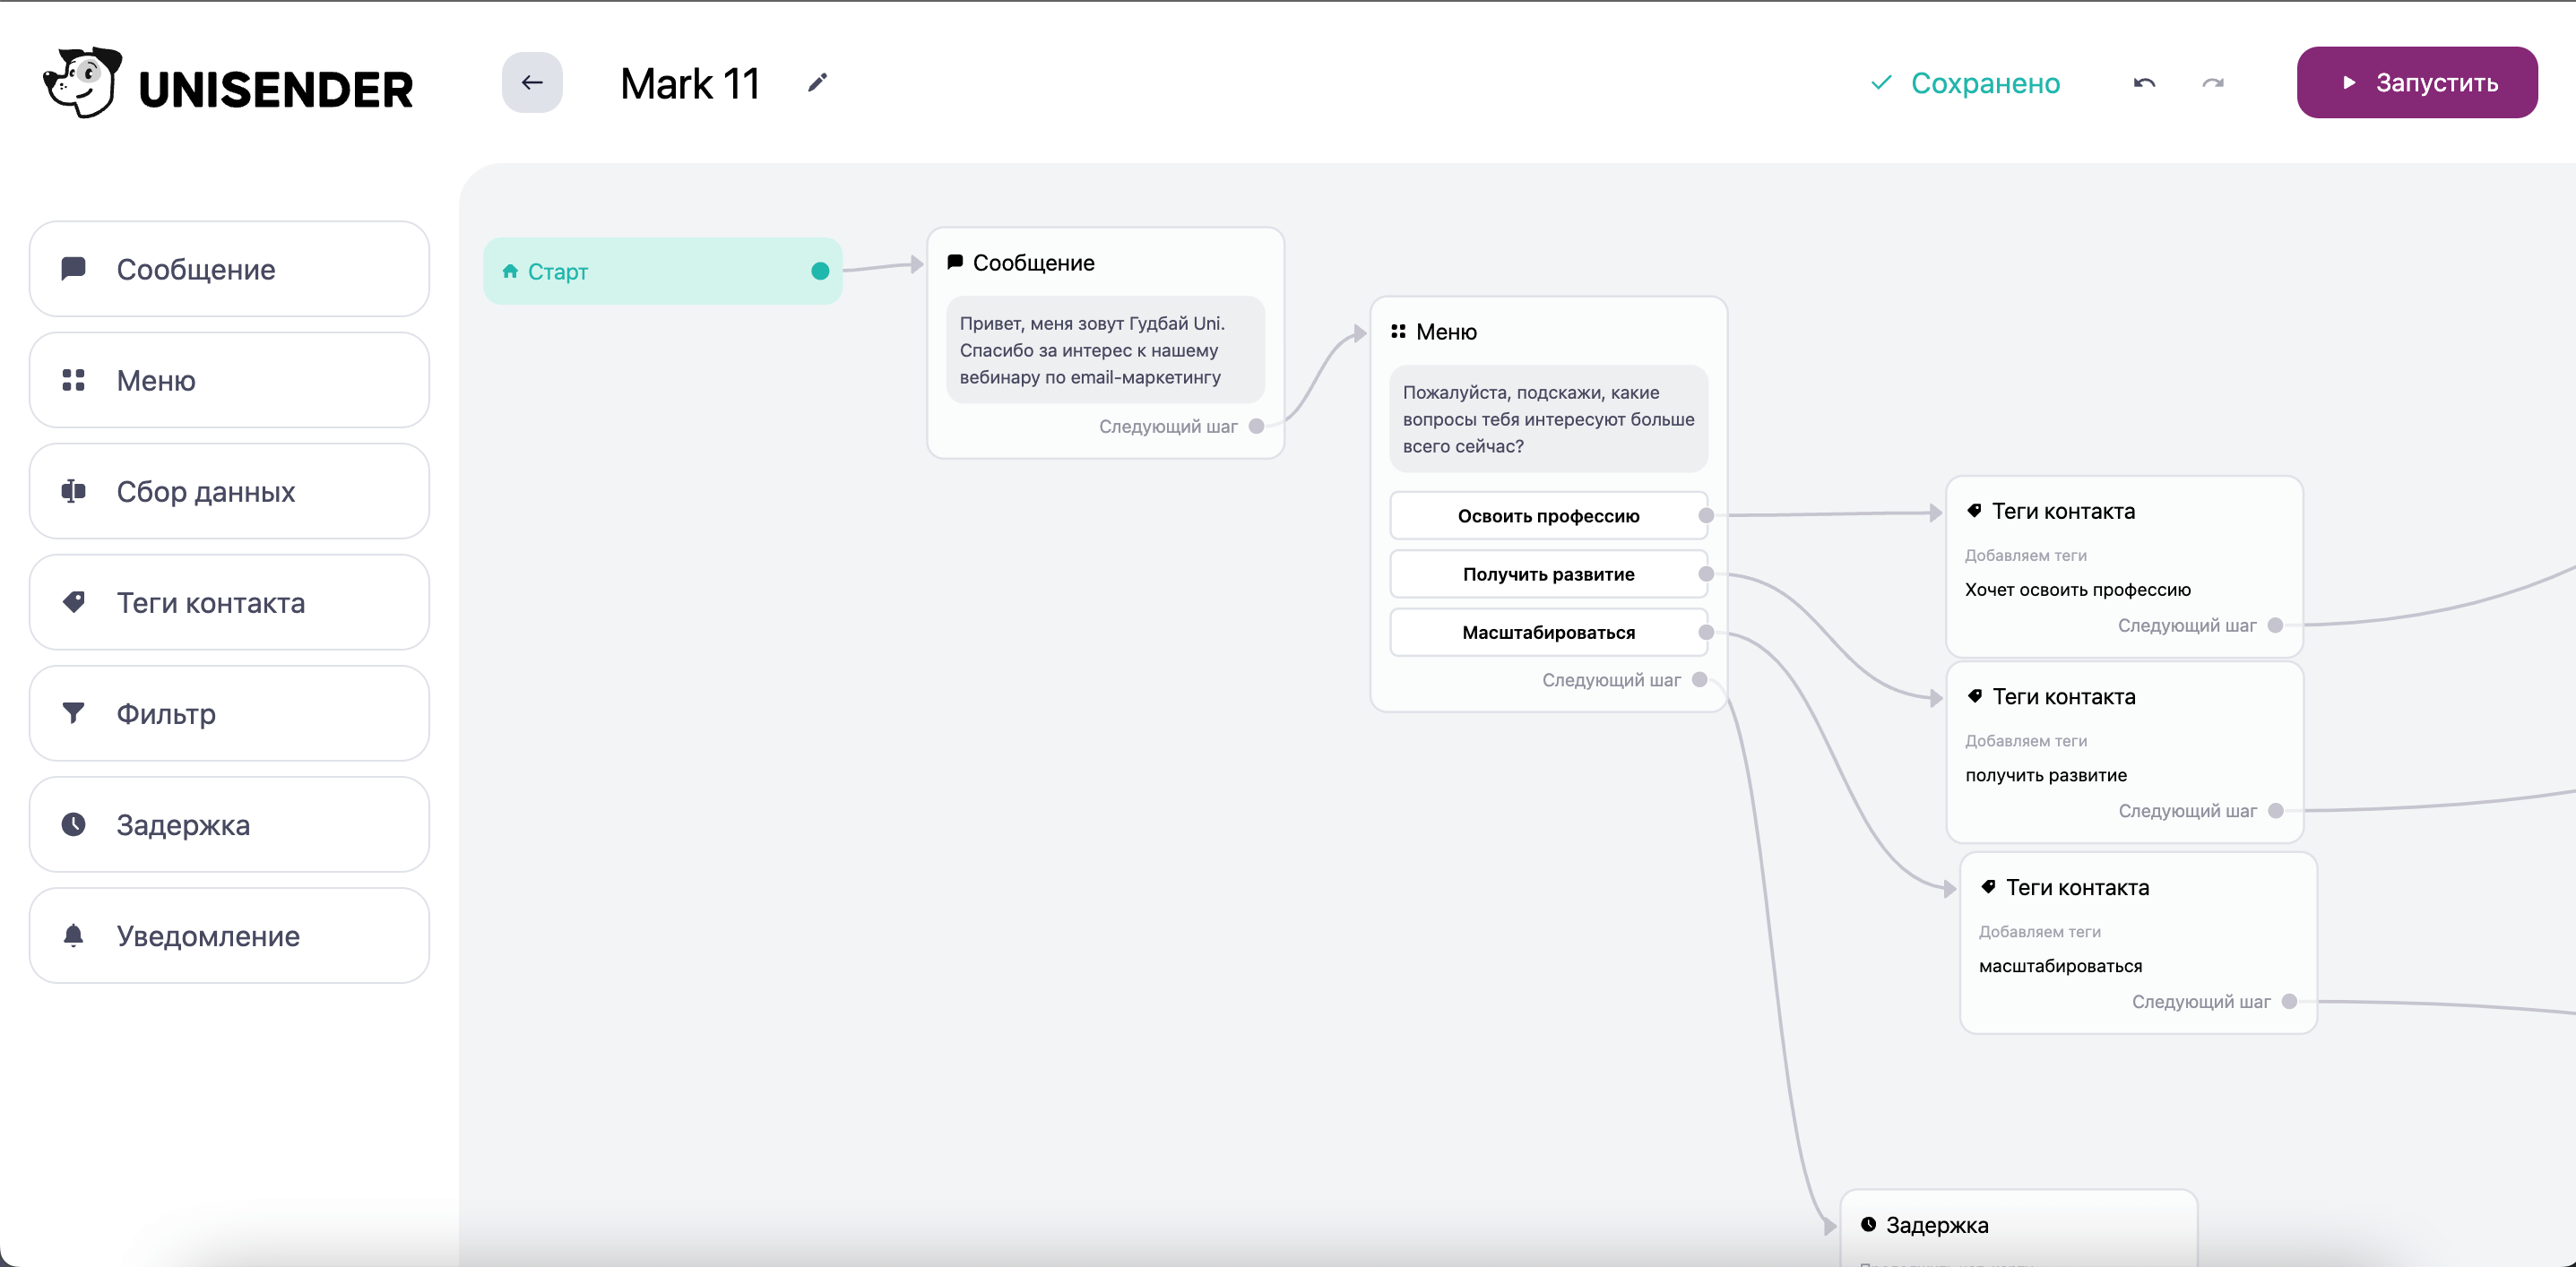
Task: Select the Меню block in sidebar
Action: tap(229, 380)
